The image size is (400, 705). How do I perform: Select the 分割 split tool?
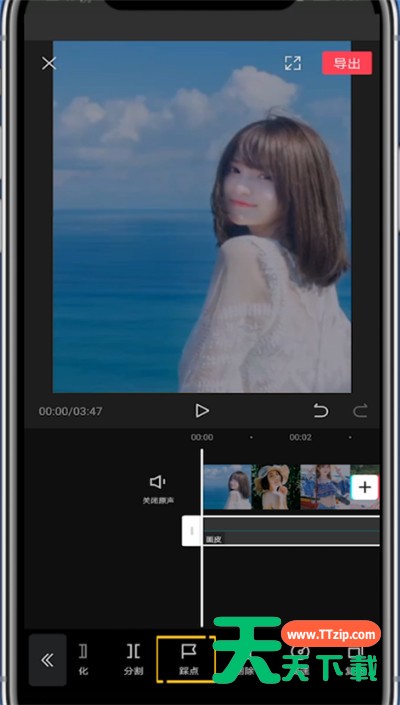tap(133, 659)
